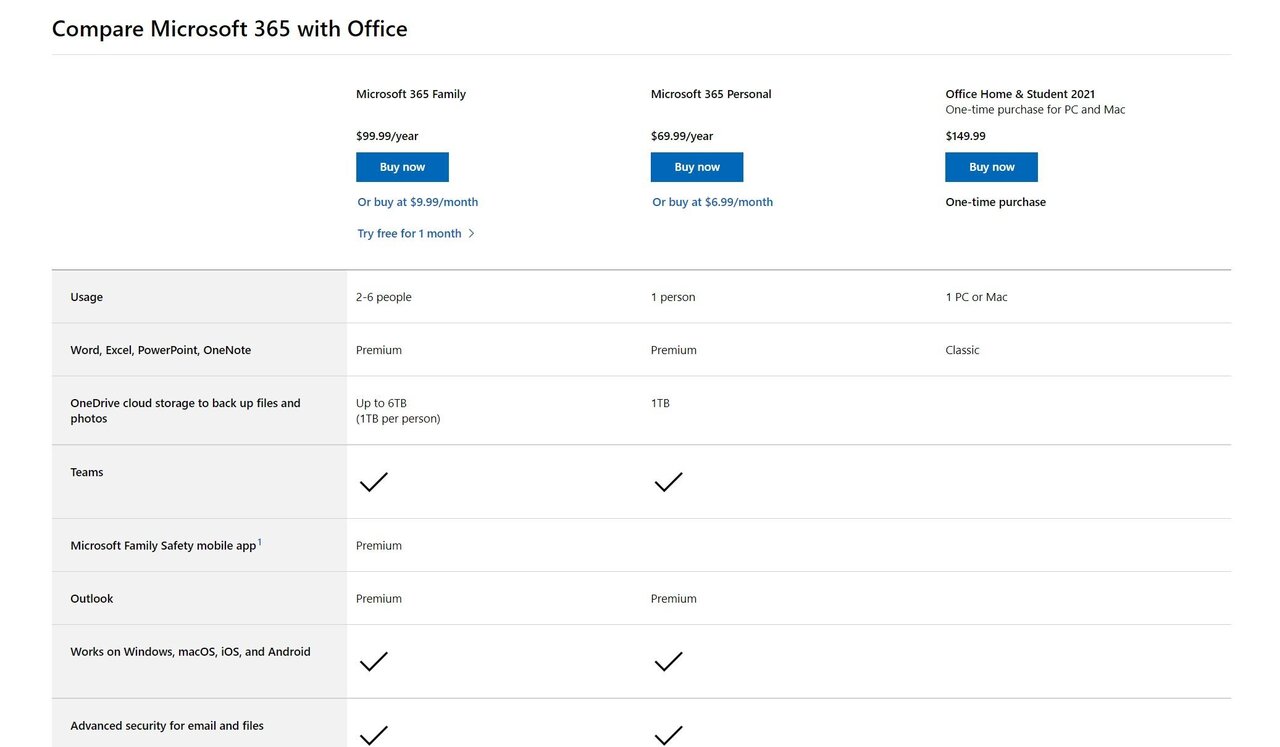Click the Microsoft 365 Personal column heading
The image size is (1280, 747).
(x=711, y=94)
